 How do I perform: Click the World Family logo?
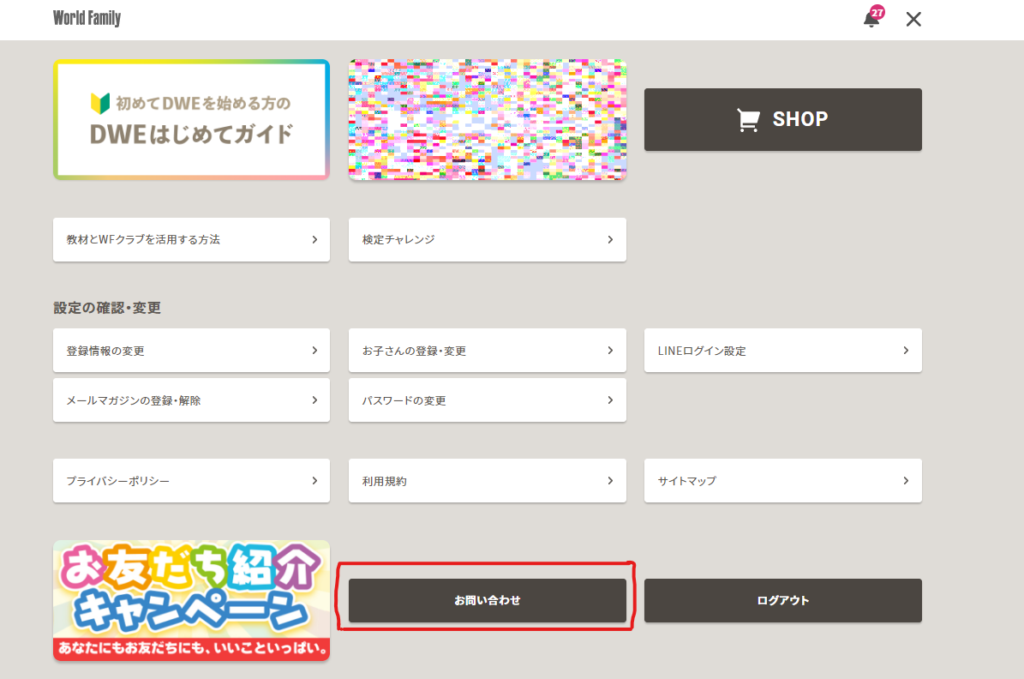tap(87, 19)
